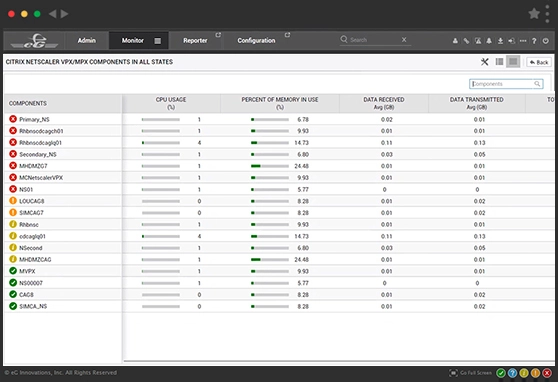Pop out Reporter in new window icon
Viewport: 558px width, 382px height.
(x=218, y=35)
